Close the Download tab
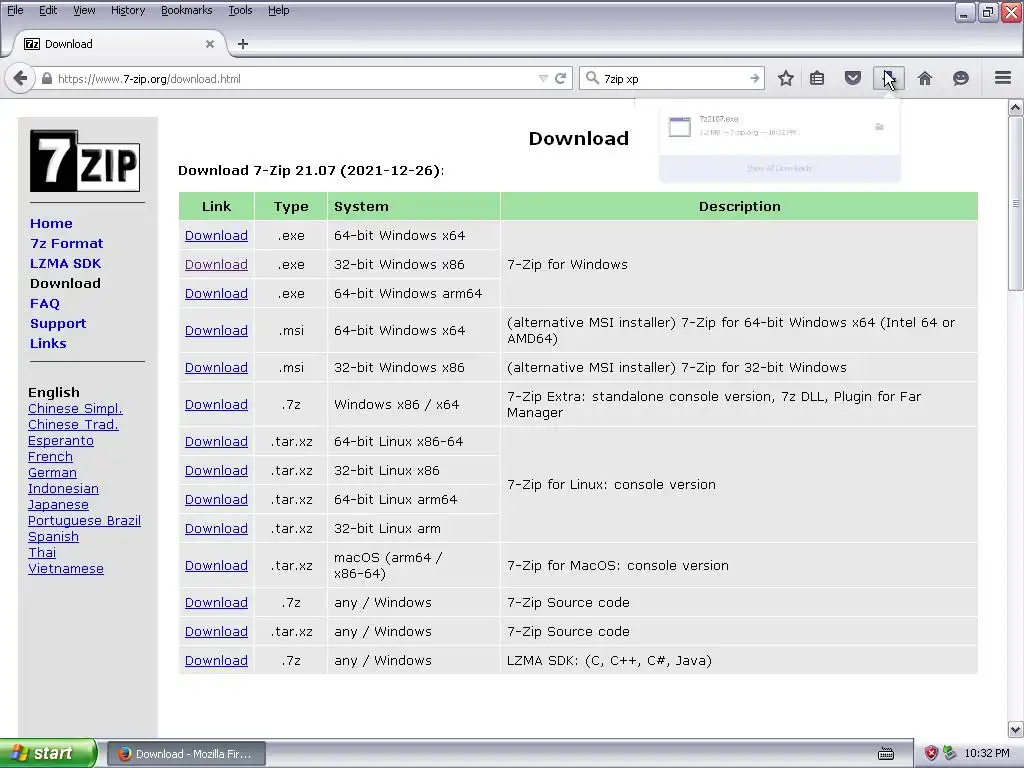The image size is (1024, 768). click(x=210, y=44)
